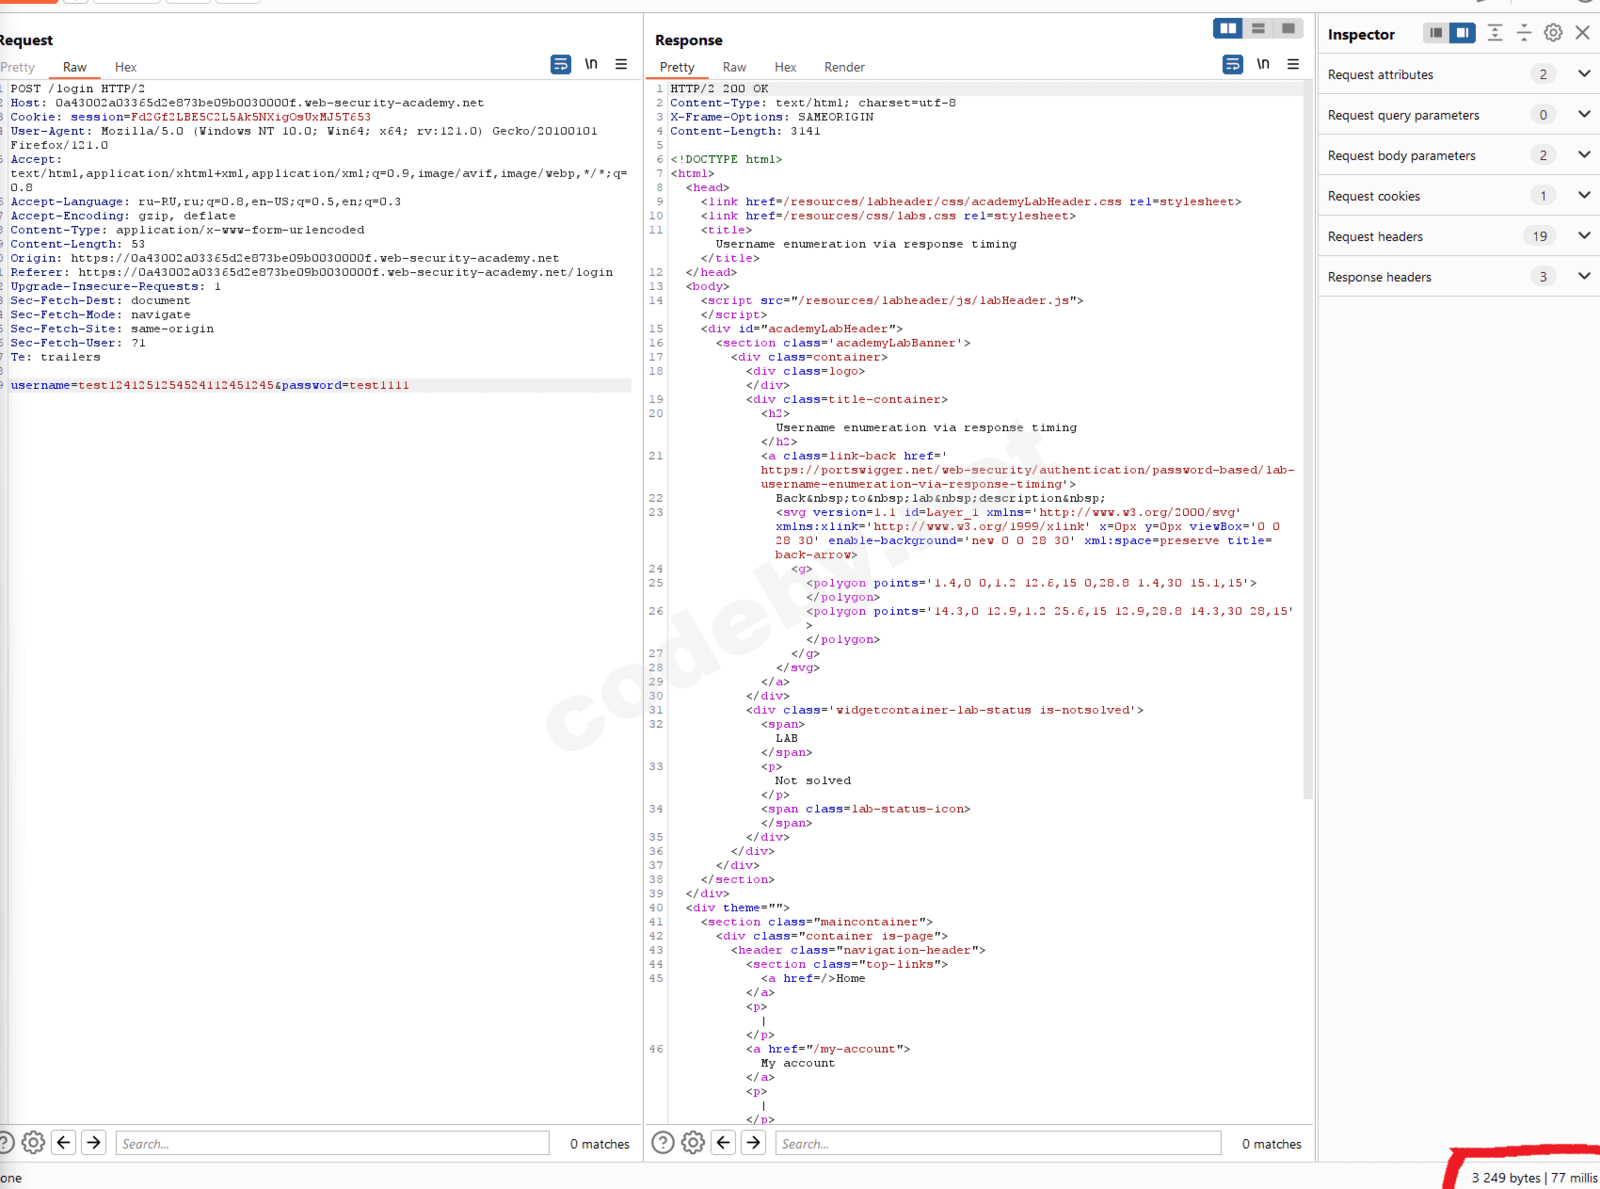Open the Response panel hamburger menu

tap(1293, 65)
